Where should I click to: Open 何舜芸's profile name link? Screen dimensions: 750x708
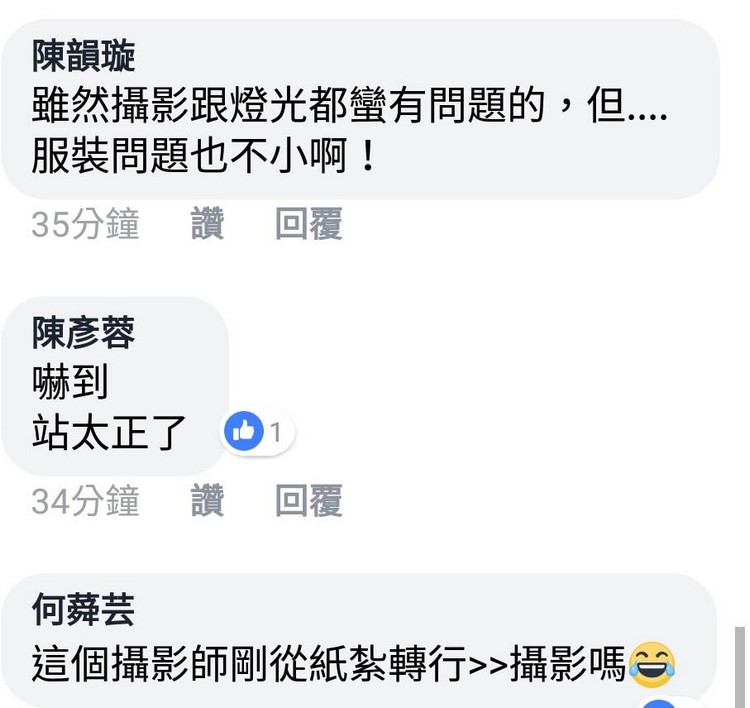coord(84,609)
